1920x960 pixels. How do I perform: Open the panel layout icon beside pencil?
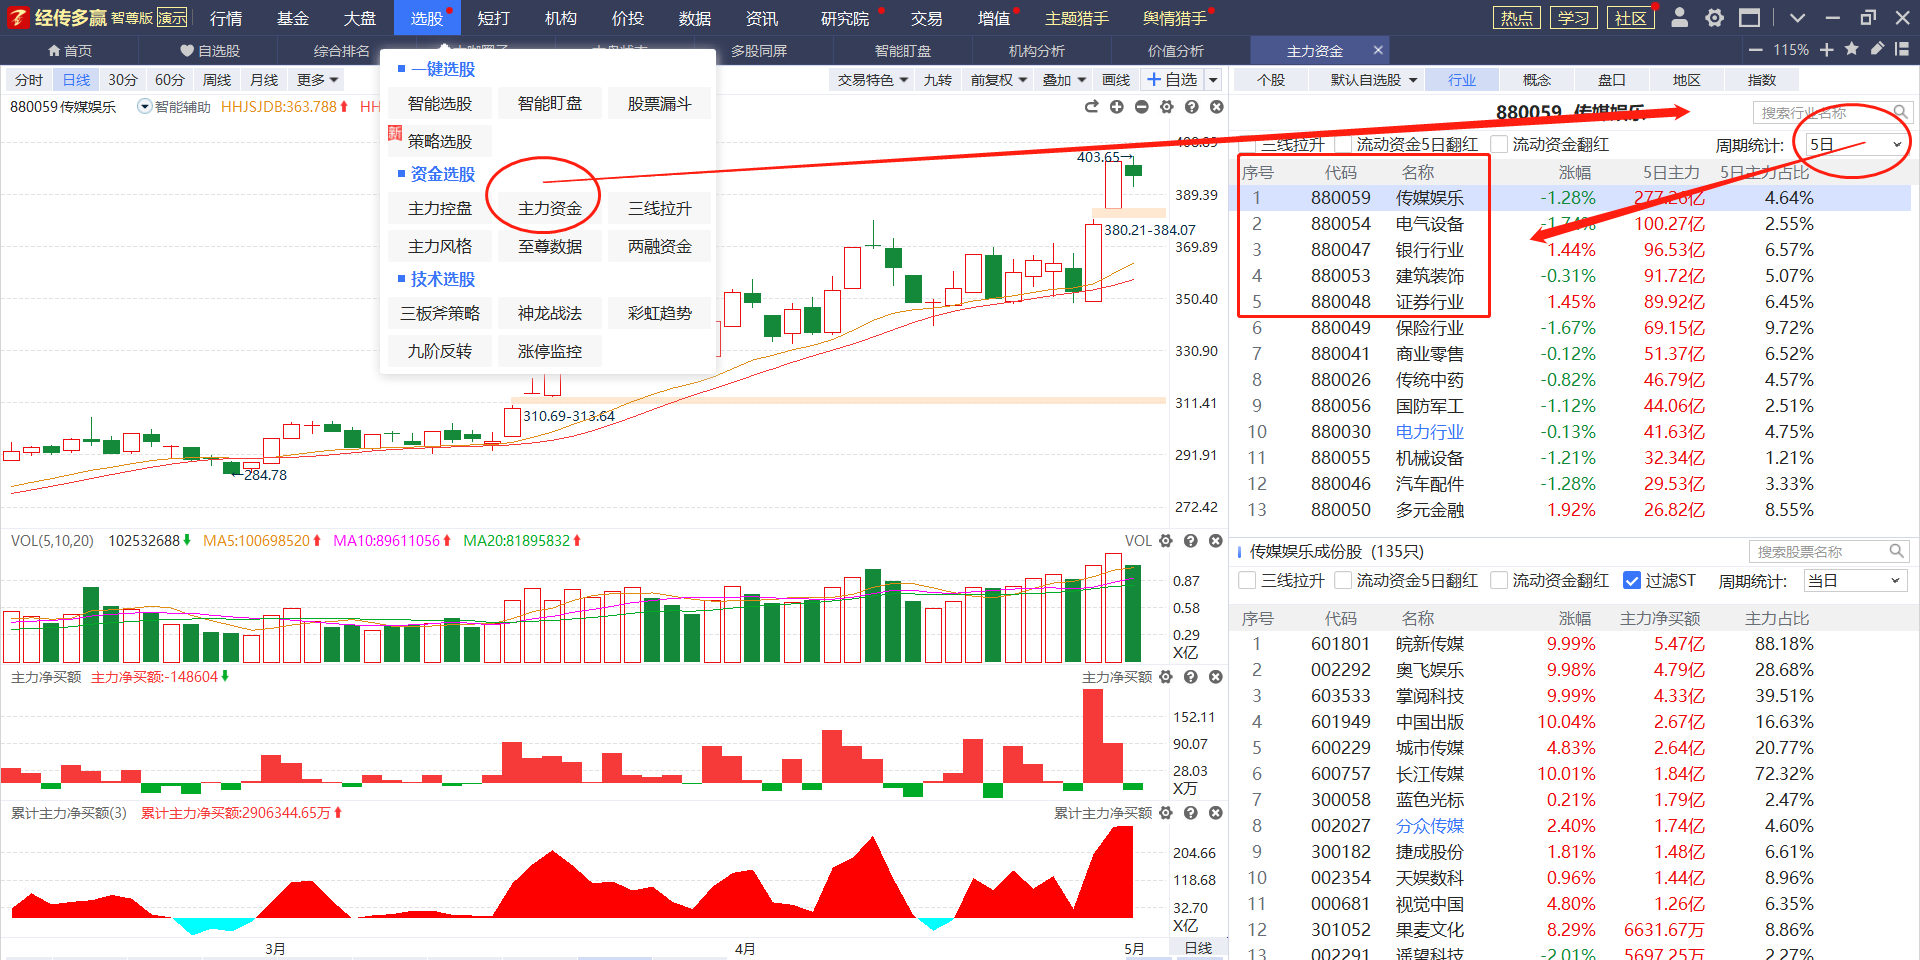pos(1902,49)
